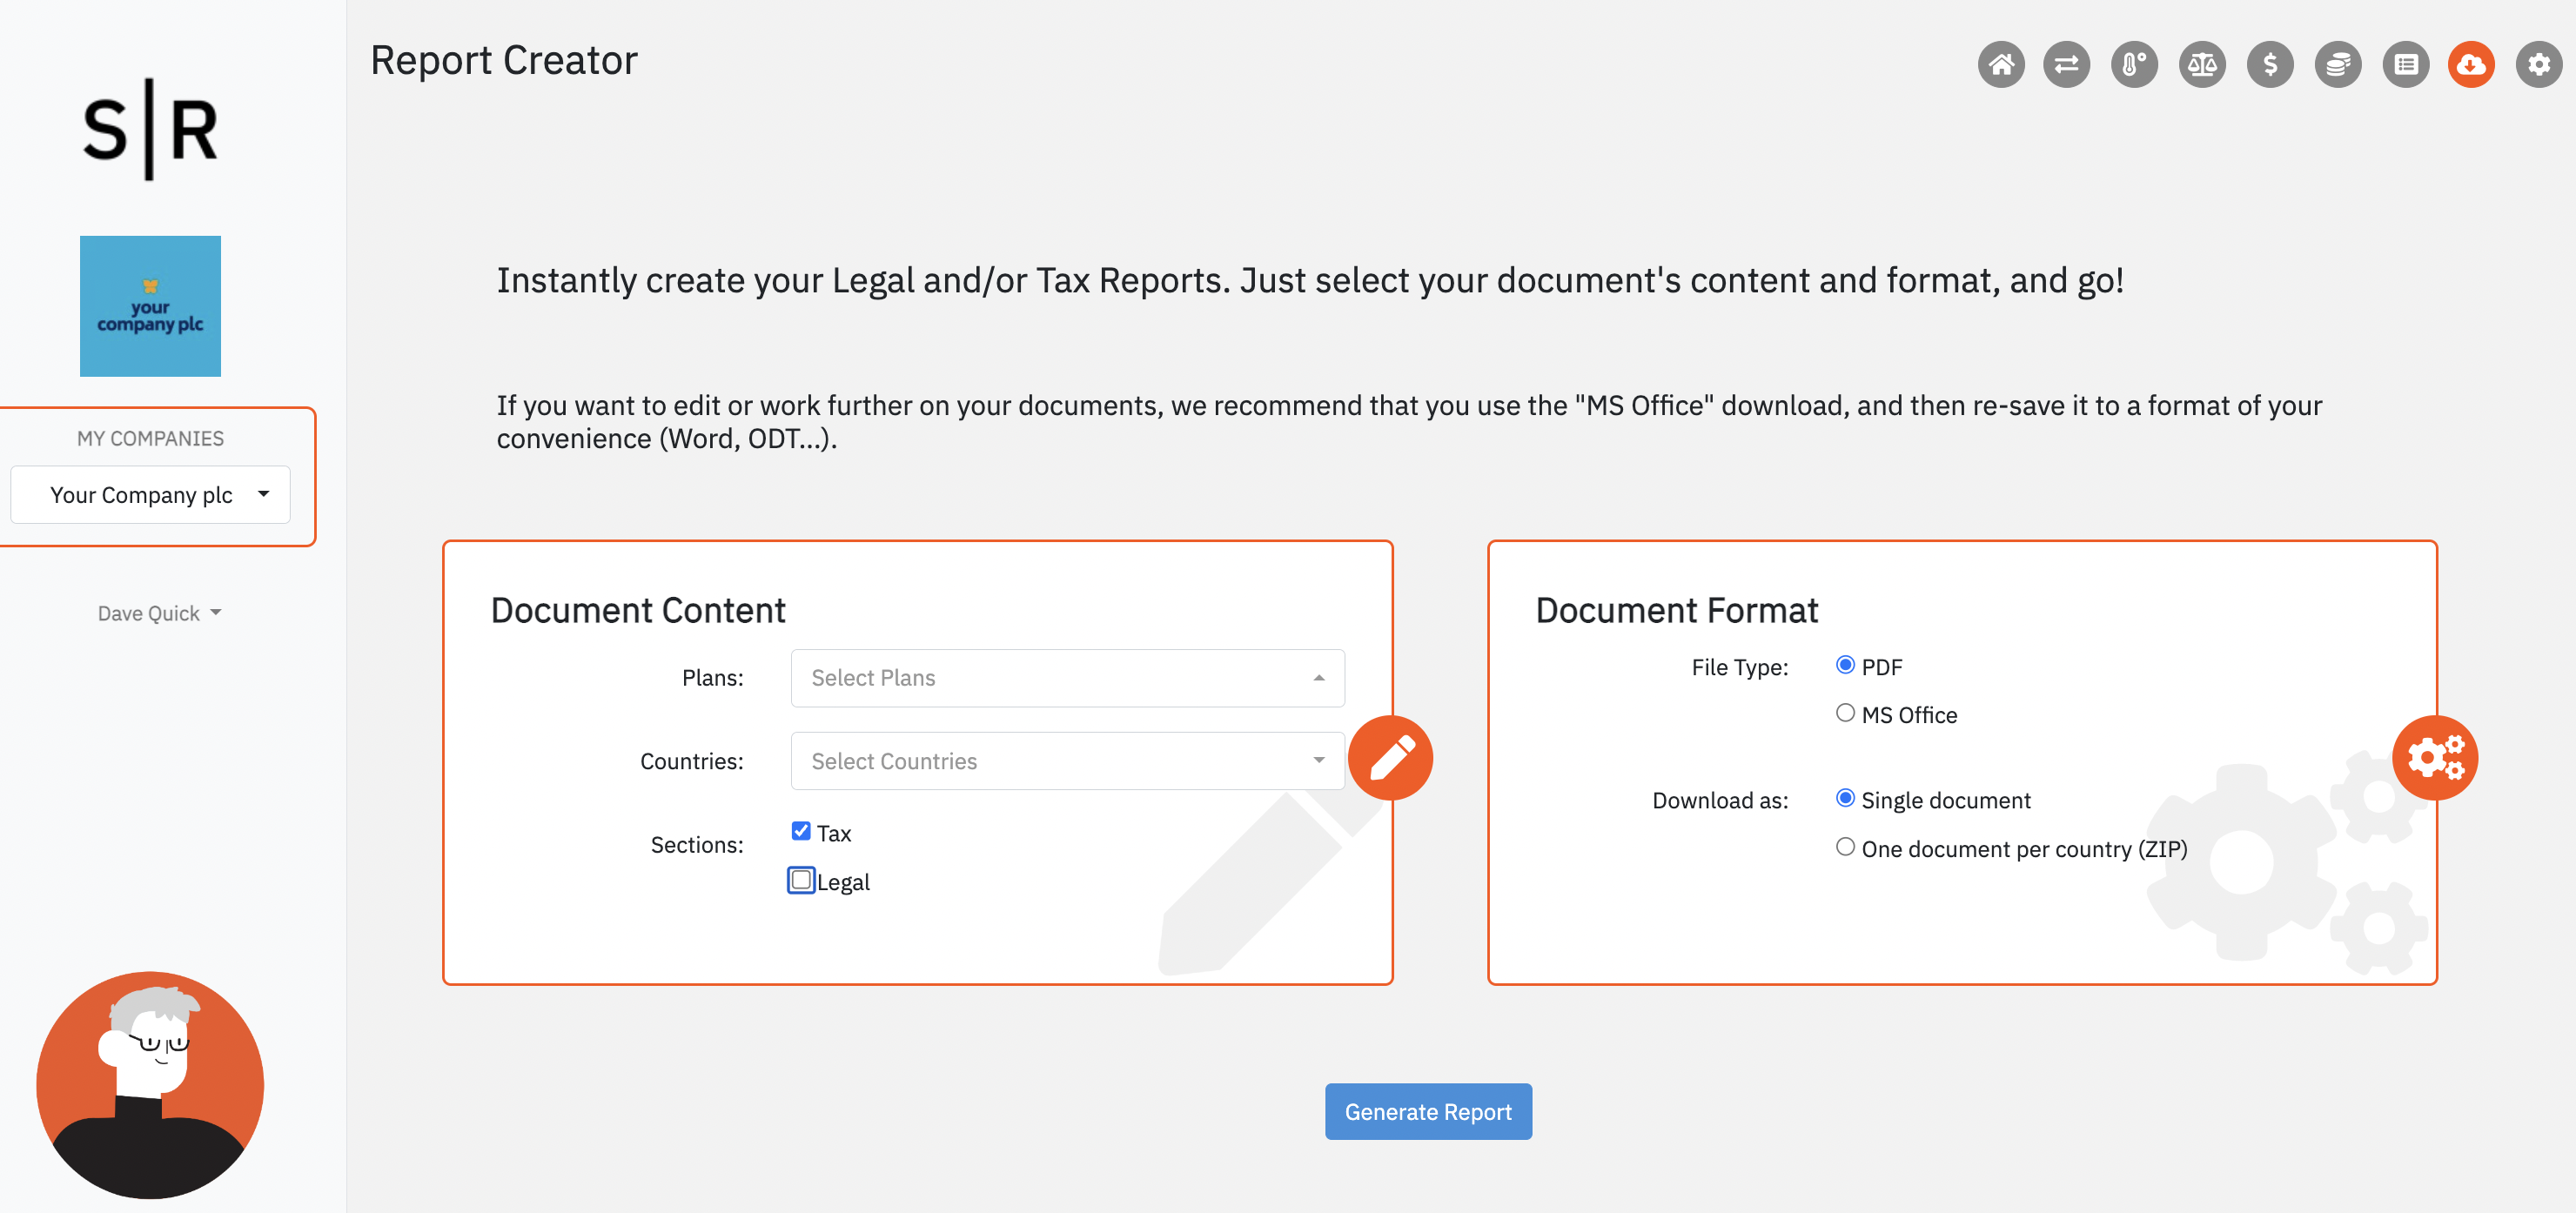
Task: Choose Single document download option
Action: coord(1845,798)
